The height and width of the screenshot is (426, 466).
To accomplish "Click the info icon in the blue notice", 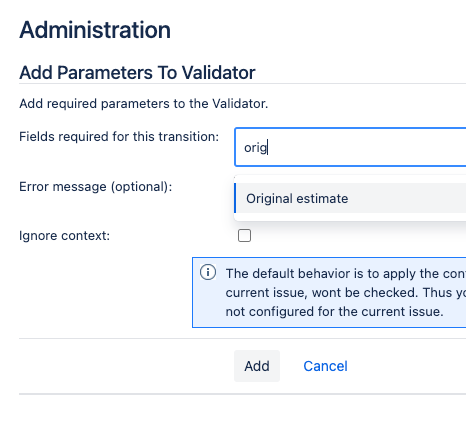I will click(208, 273).
